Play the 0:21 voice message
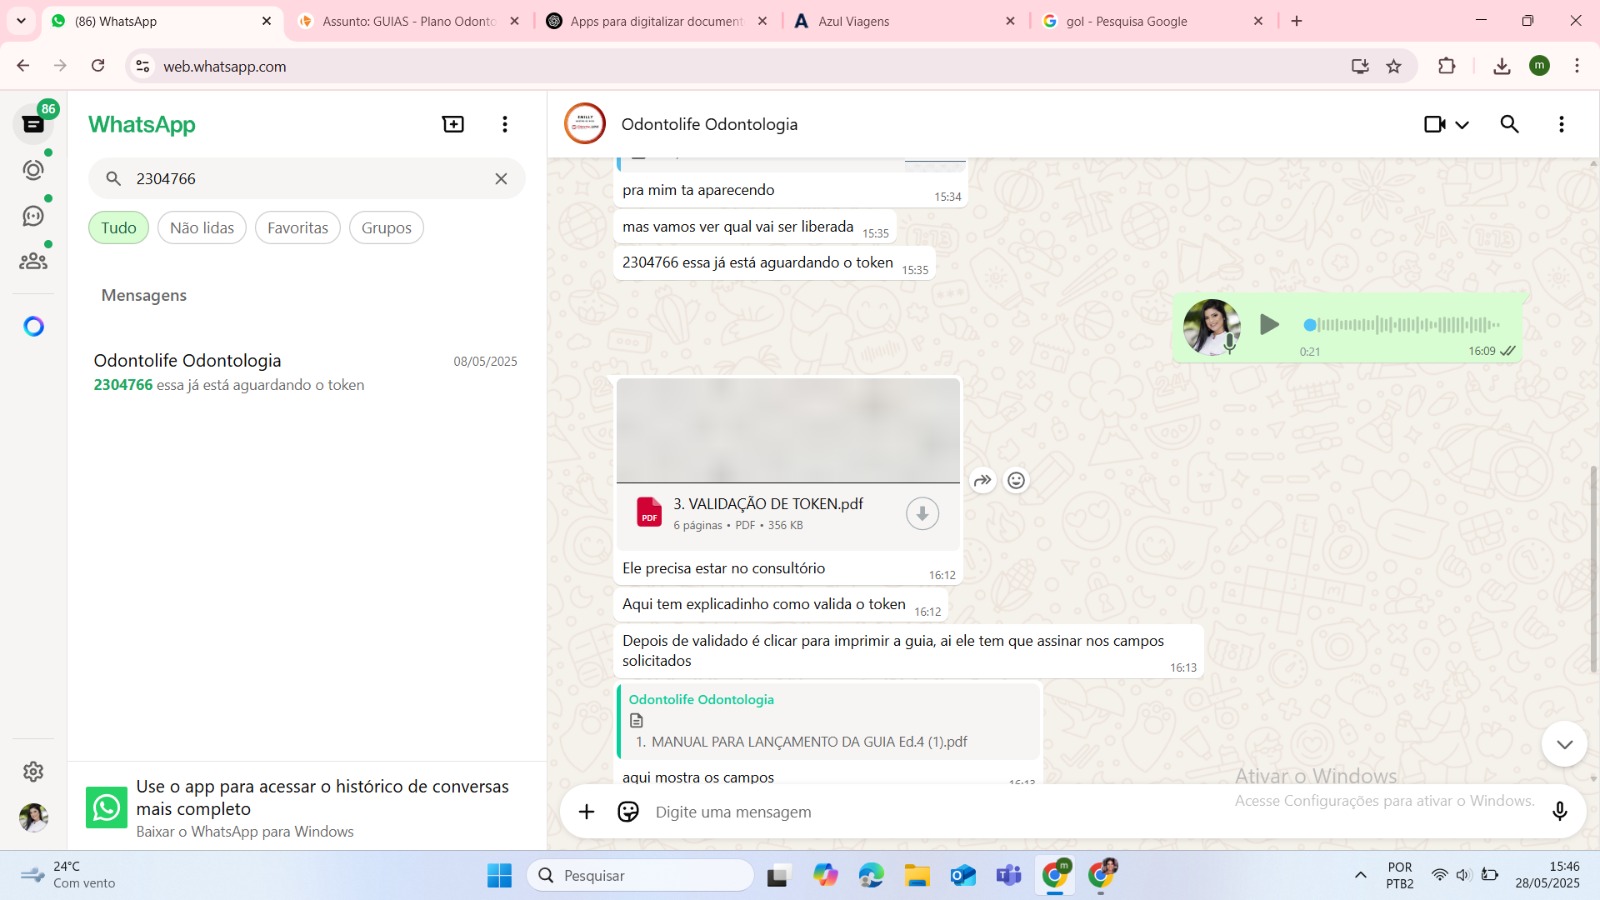The height and width of the screenshot is (900, 1600). 1270,324
